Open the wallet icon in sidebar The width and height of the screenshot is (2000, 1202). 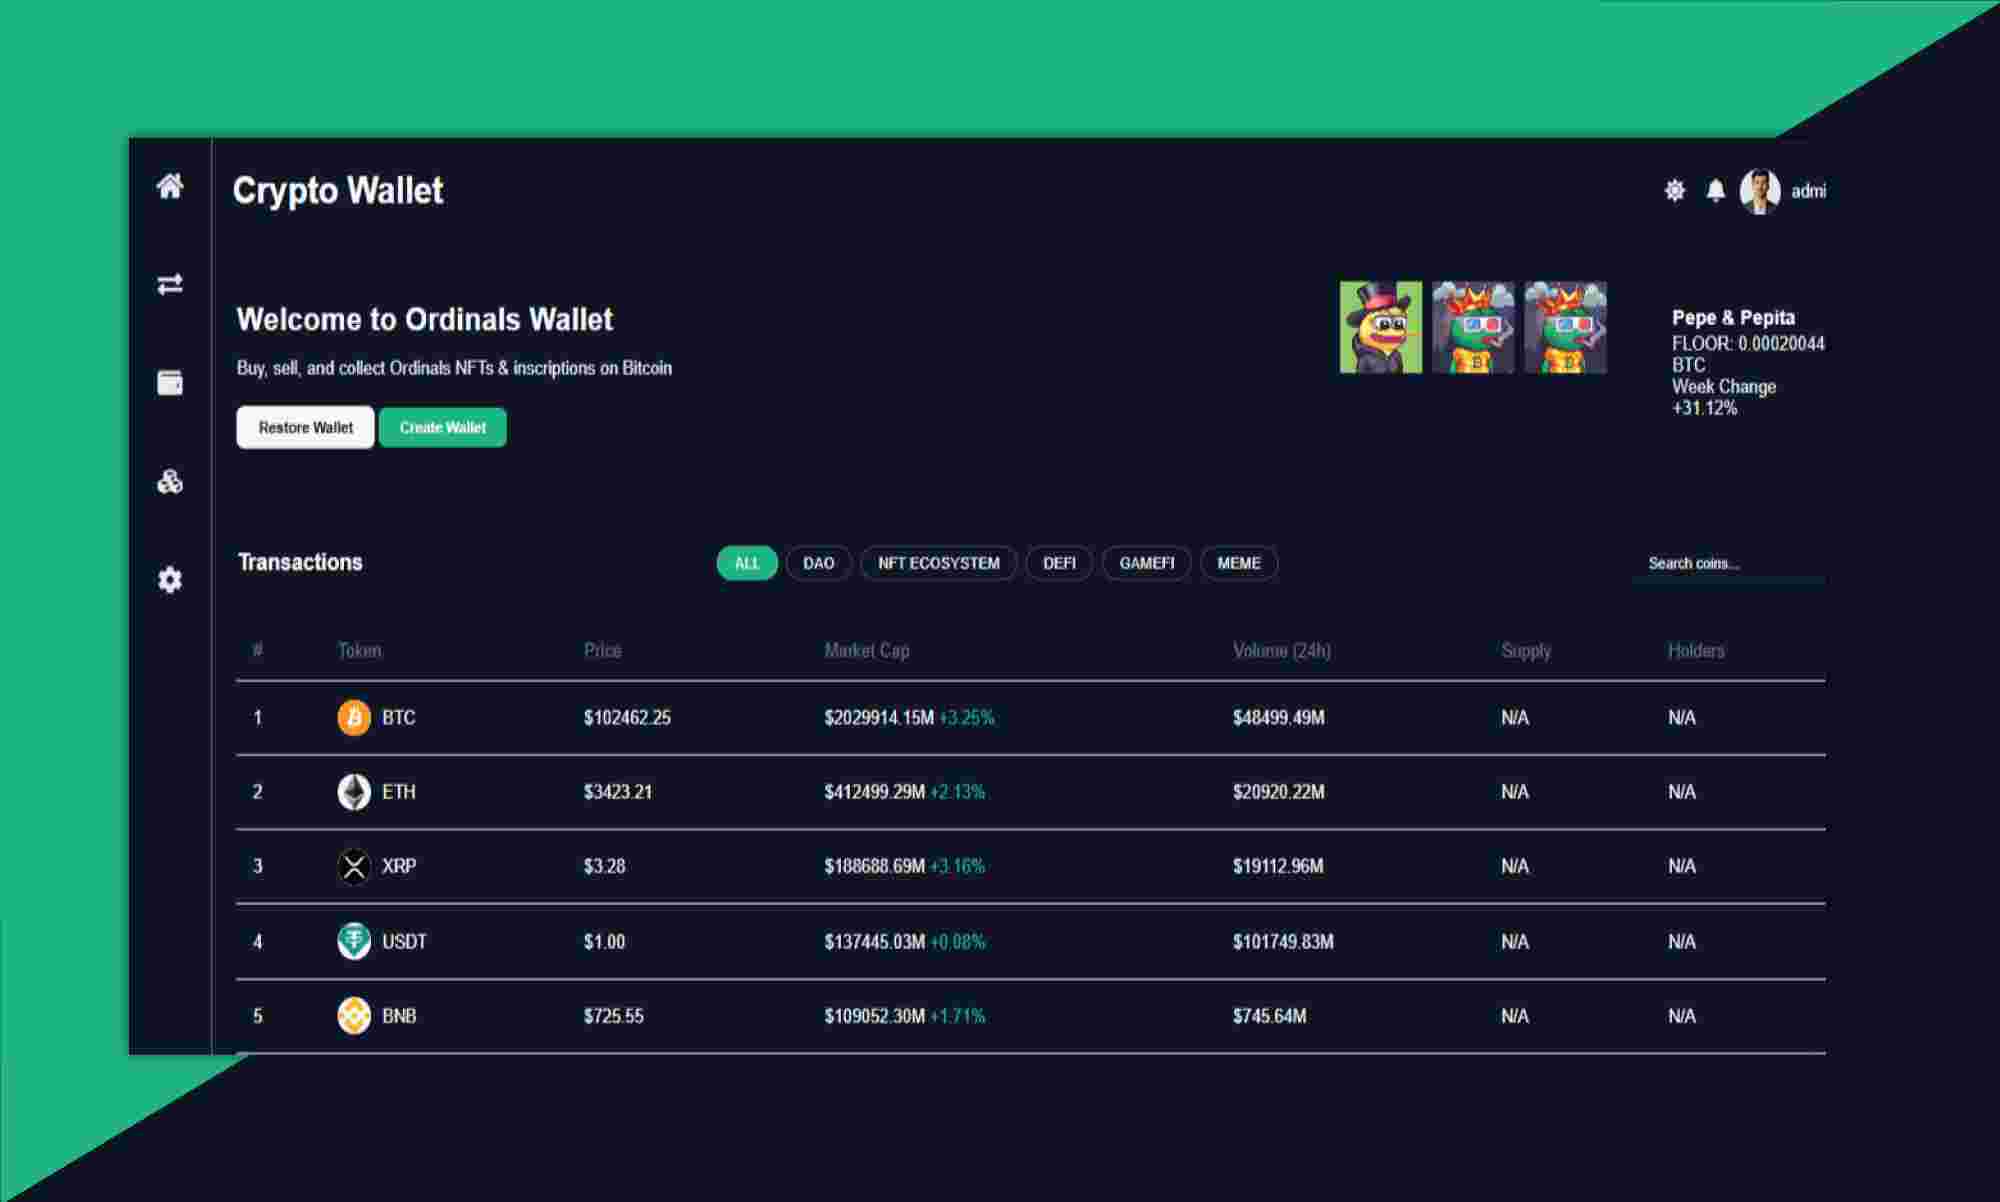[x=170, y=382]
